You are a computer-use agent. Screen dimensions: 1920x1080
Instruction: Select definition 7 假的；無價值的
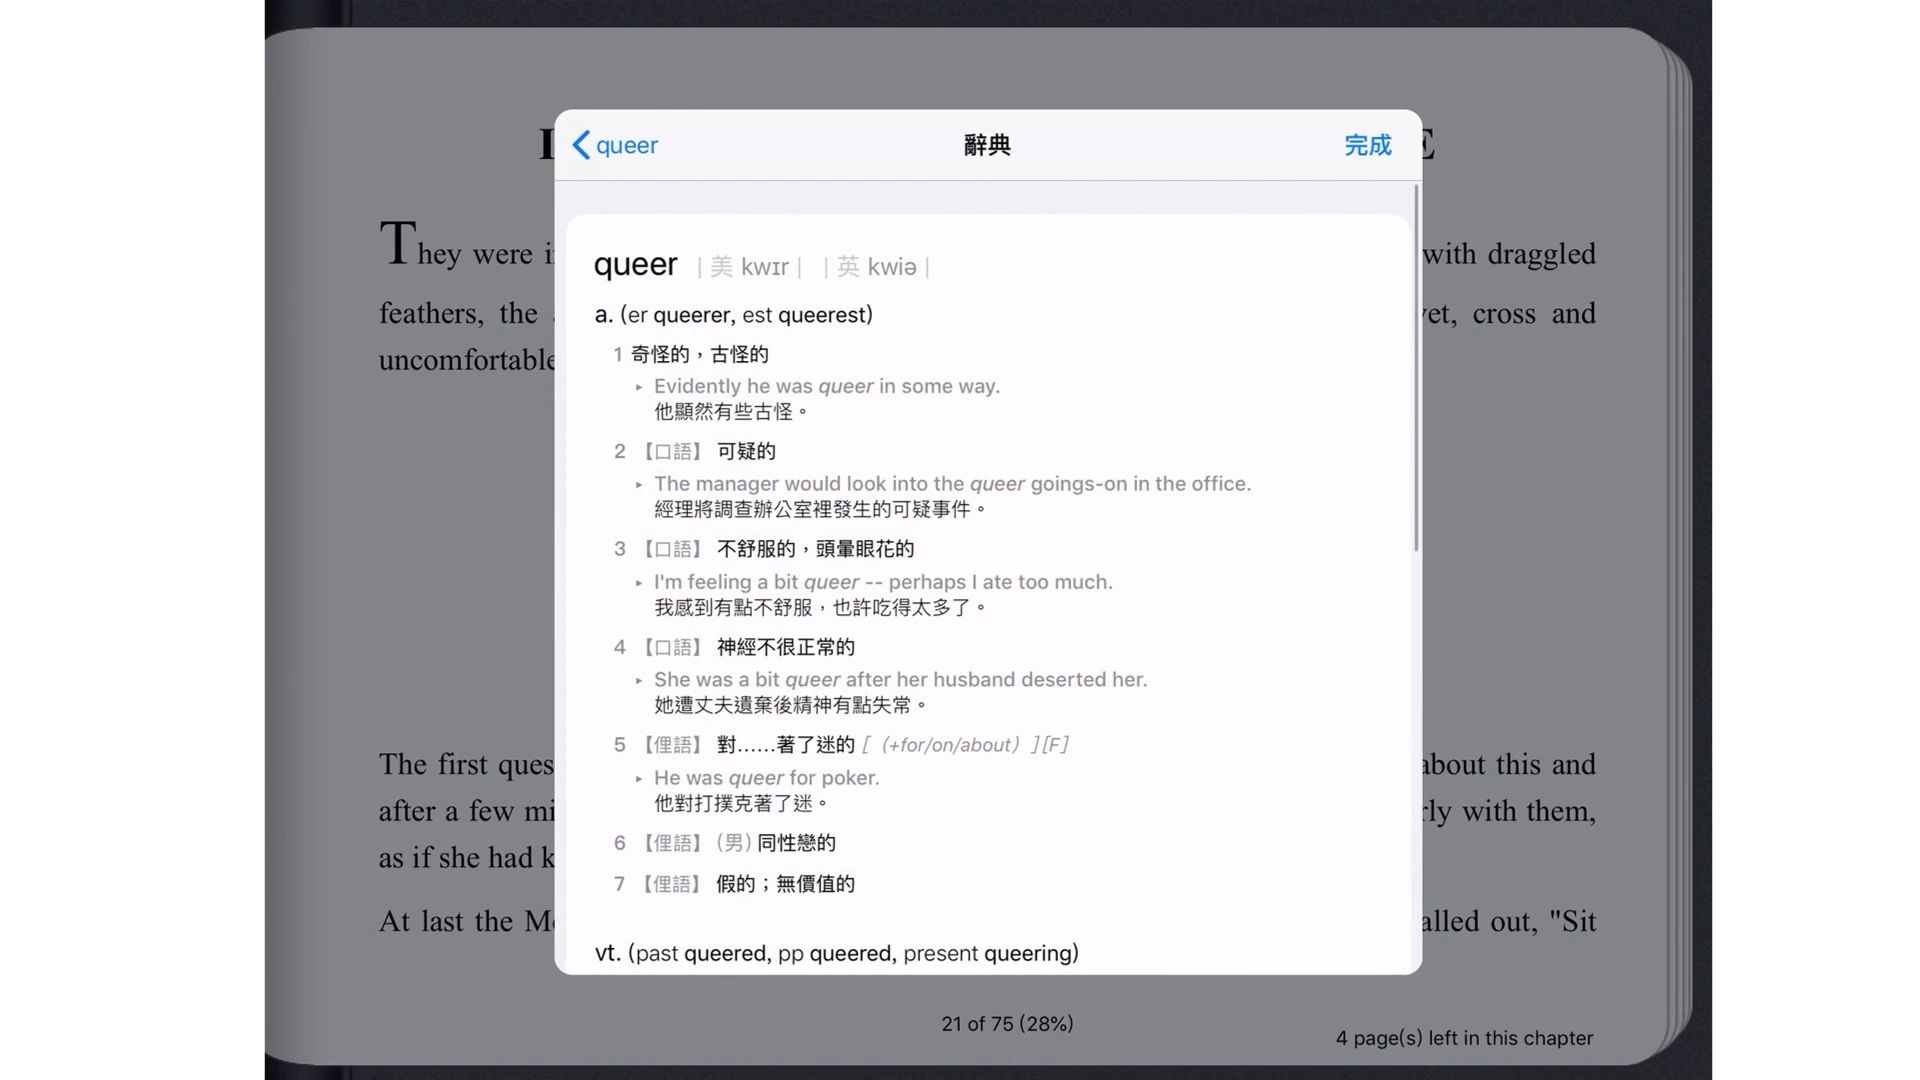[x=785, y=884]
